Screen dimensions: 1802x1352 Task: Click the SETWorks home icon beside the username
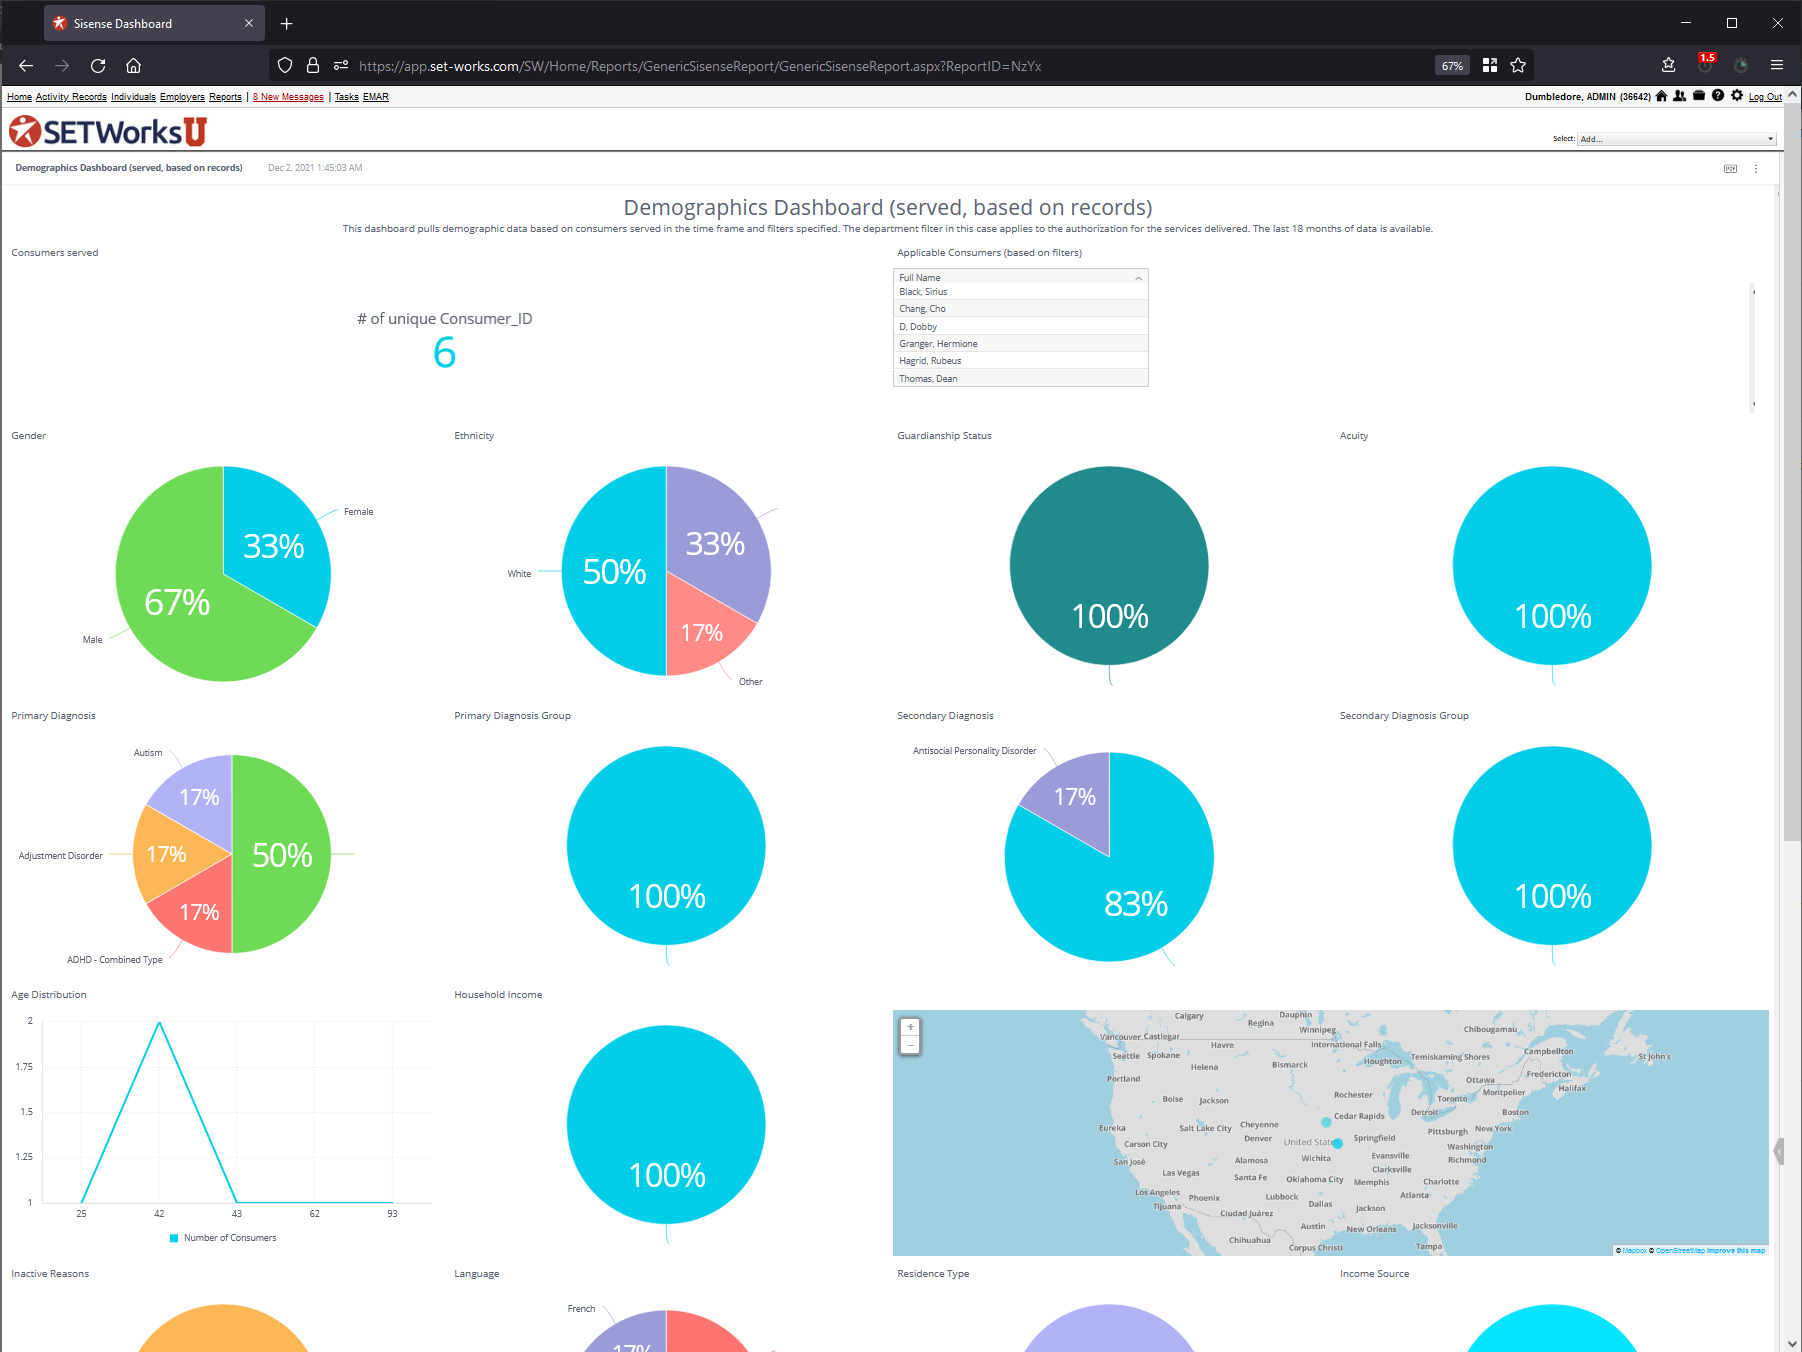[x=1662, y=96]
